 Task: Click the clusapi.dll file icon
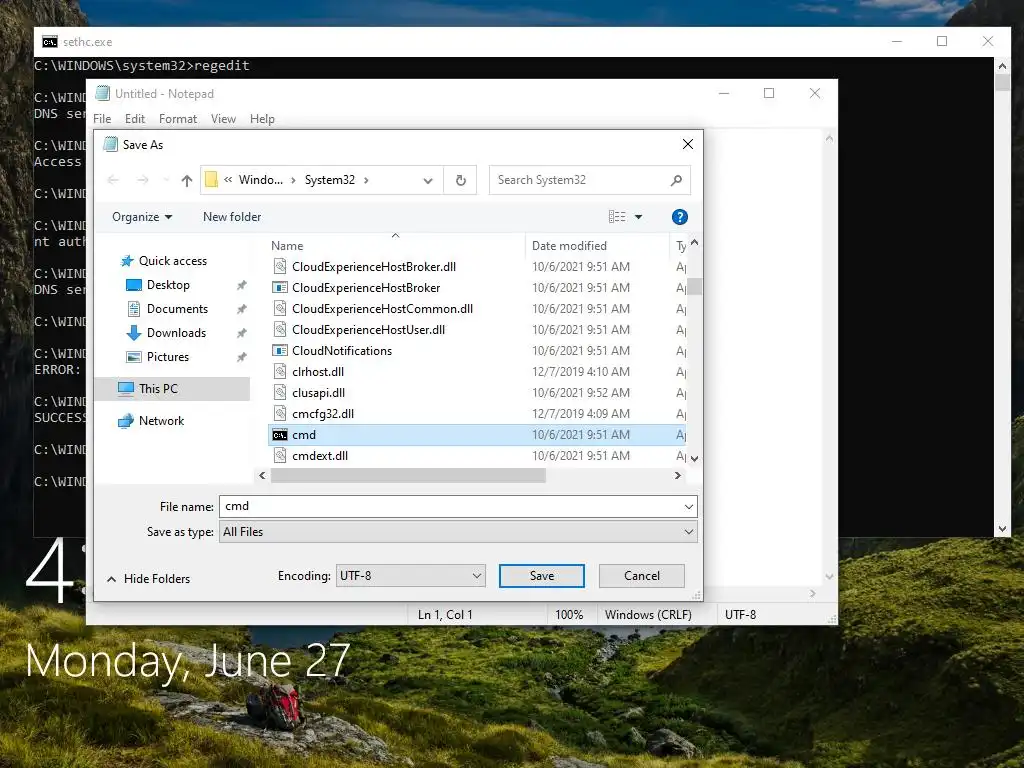280,392
